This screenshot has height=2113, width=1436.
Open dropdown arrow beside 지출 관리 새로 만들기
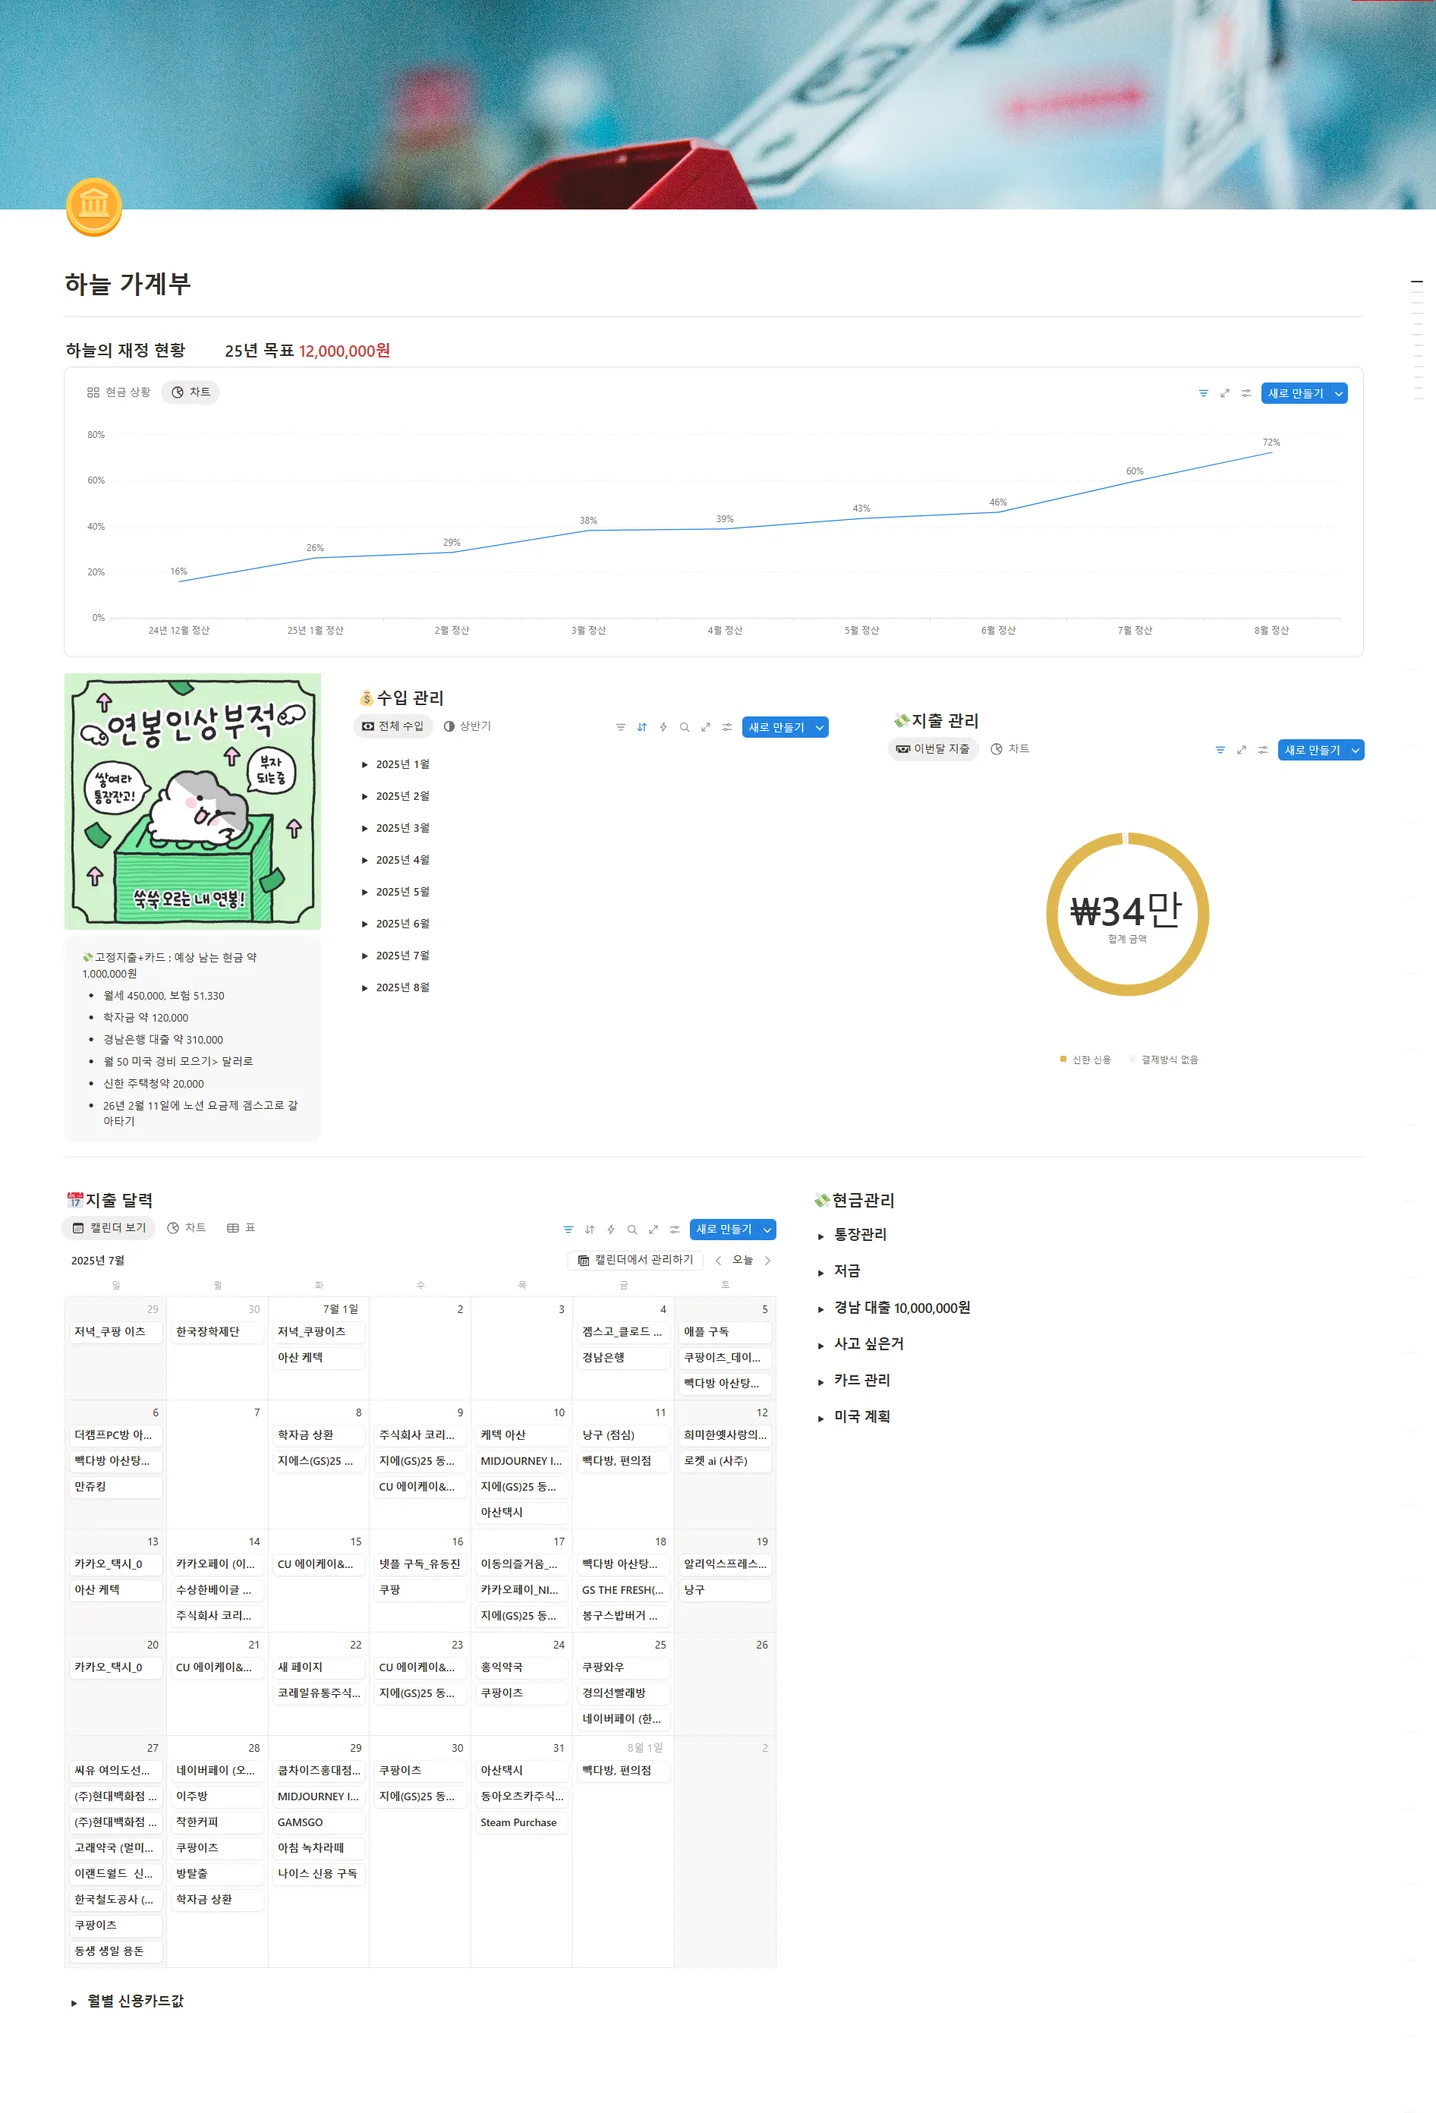click(1356, 750)
